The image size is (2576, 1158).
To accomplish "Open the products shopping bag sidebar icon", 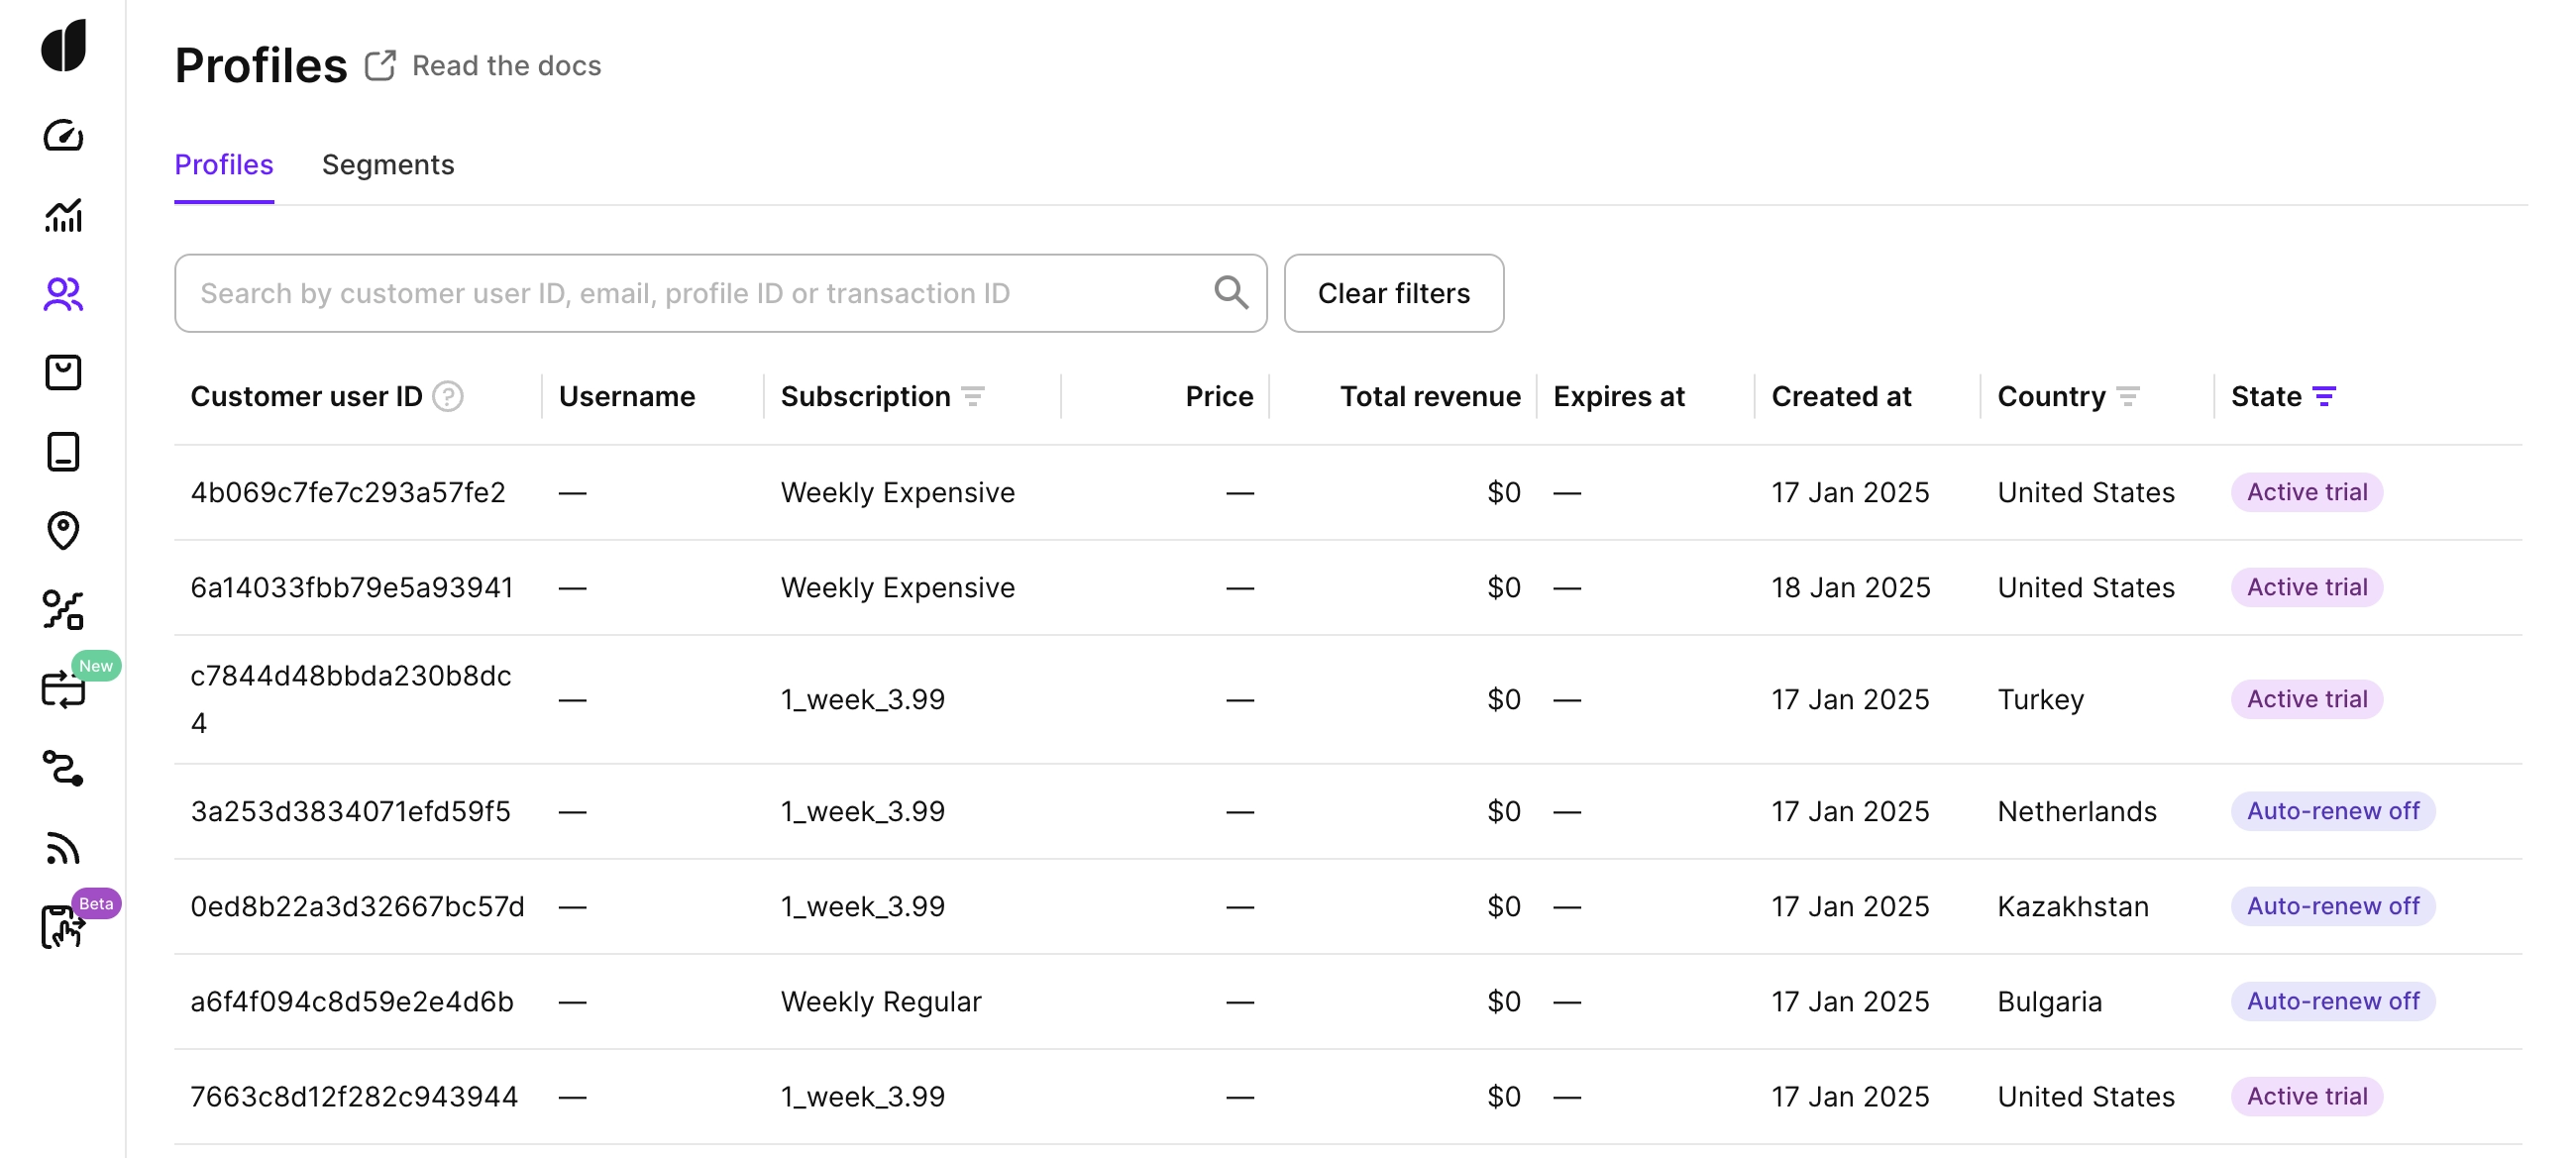I will click(x=63, y=373).
